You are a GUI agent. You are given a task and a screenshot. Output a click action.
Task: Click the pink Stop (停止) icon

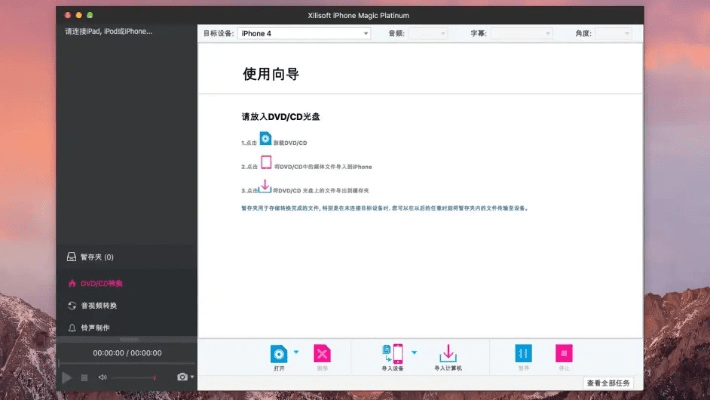[x=564, y=353]
